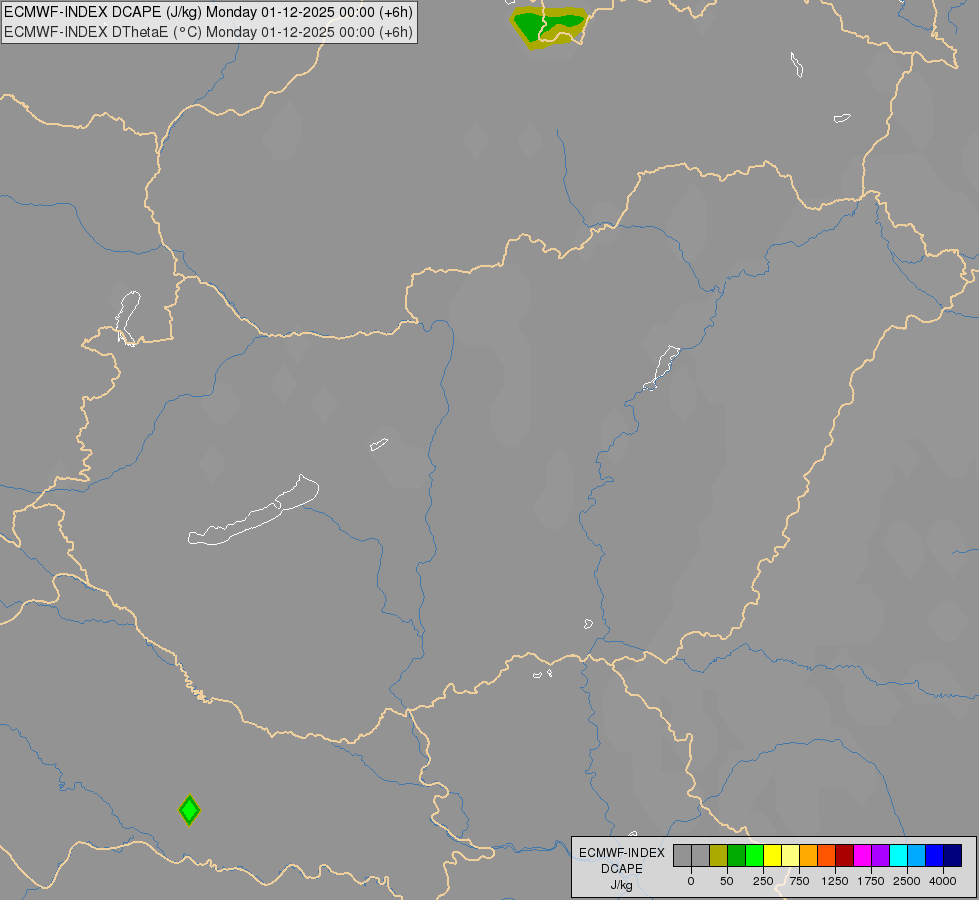
Task: Click the large elongated Lake Balaton outline
Action: click(x=253, y=511)
